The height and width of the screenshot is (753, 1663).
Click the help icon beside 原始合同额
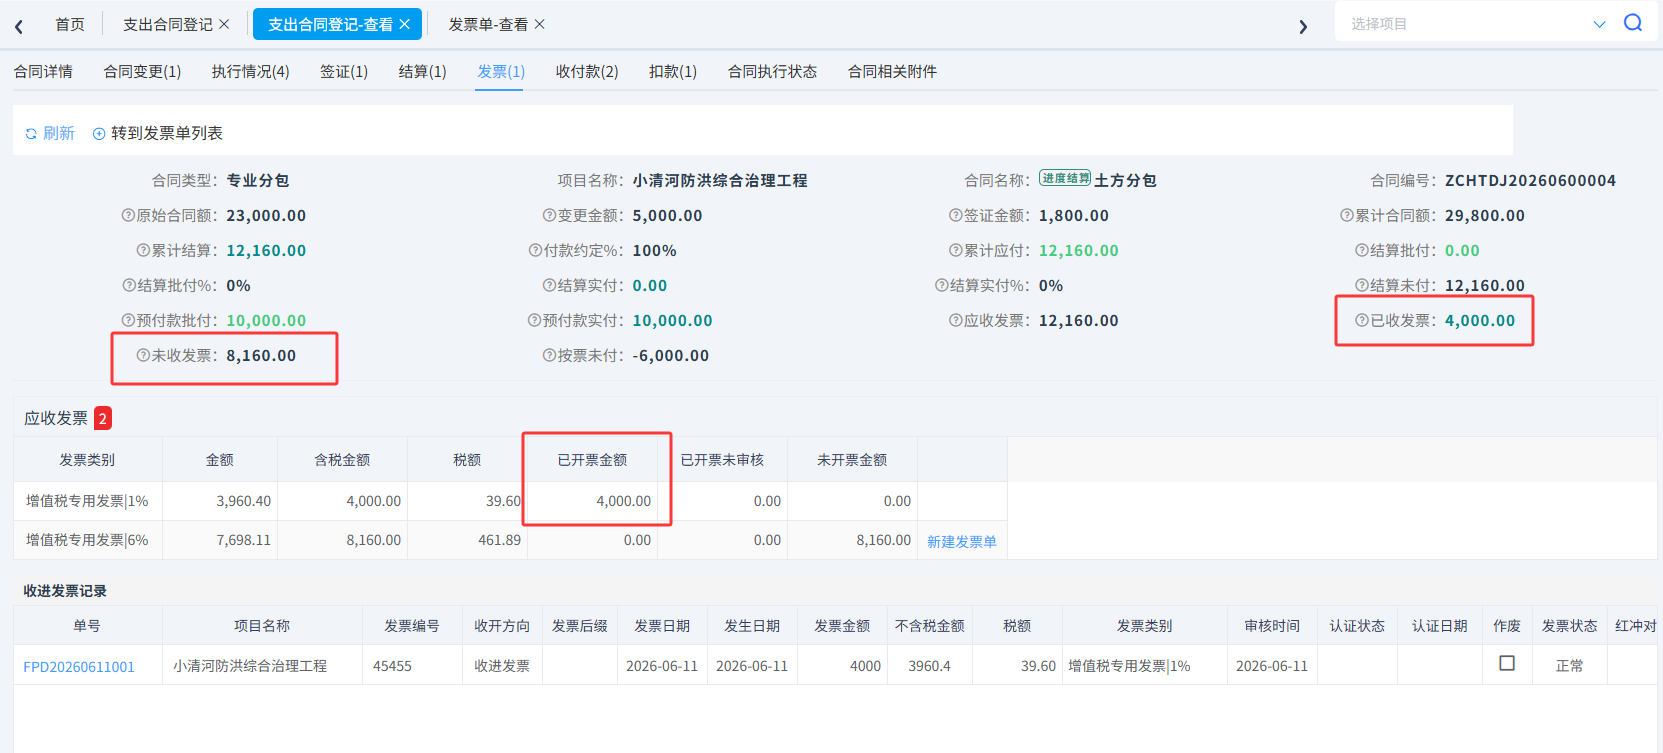coord(128,215)
